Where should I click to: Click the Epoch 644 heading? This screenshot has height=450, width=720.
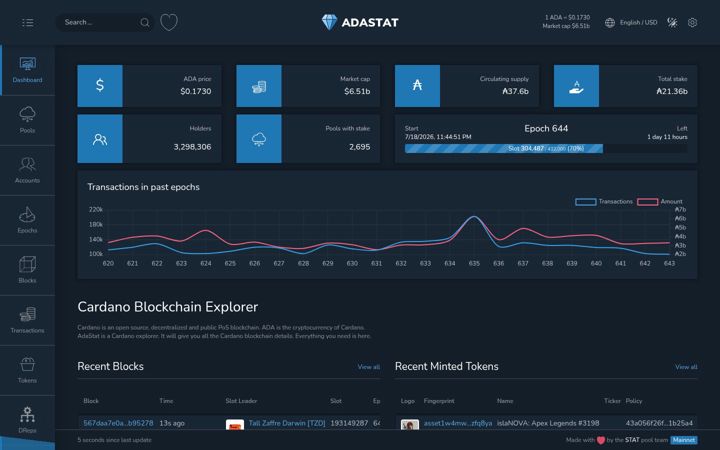(x=546, y=129)
